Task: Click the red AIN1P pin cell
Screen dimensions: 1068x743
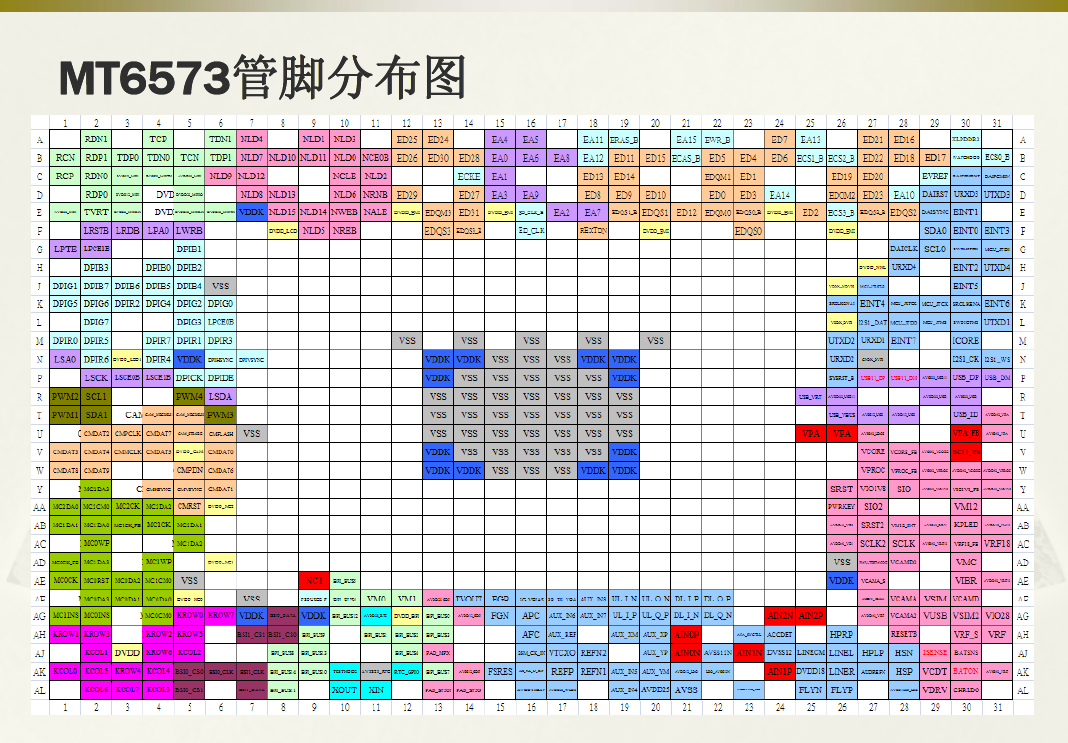Action: pyautogui.click(x=780, y=671)
